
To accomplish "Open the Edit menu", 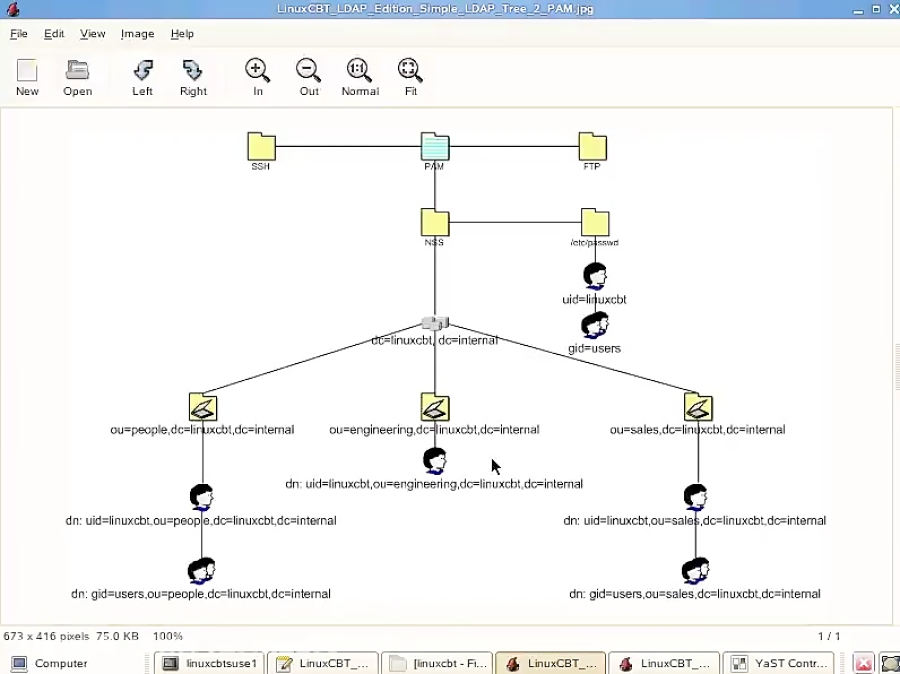I will pos(54,33).
